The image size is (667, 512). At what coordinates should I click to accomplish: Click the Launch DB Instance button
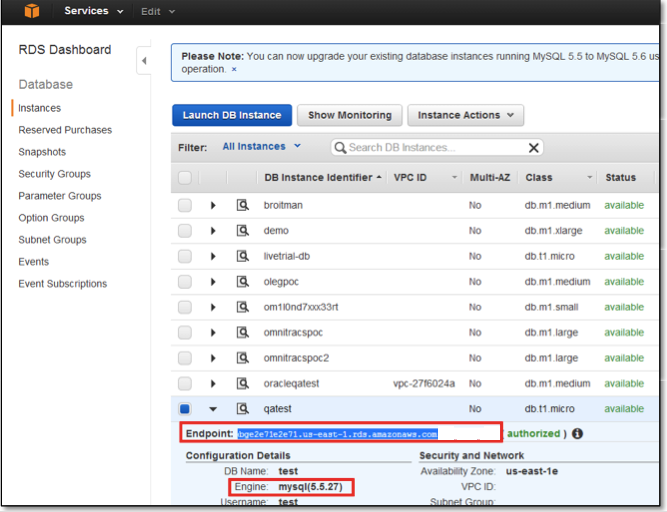[x=232, y=115]
